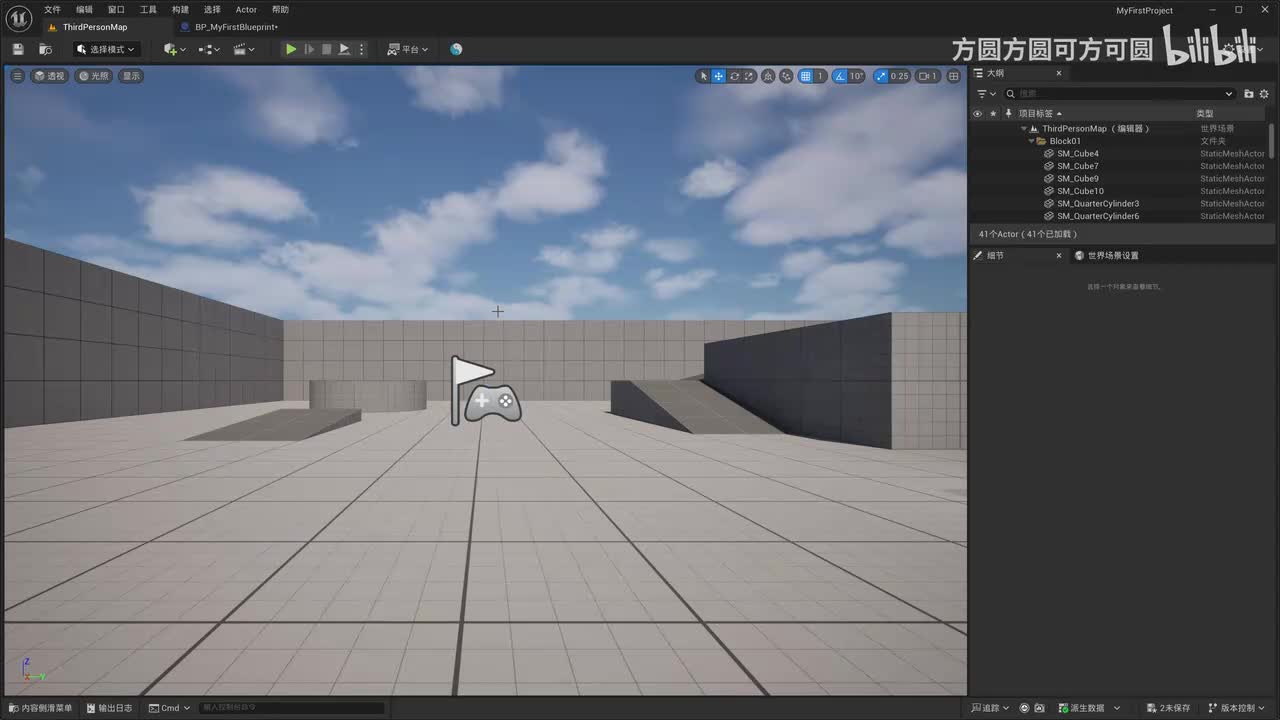Open the Blueprints toolbar dropdown
1280x720 pixels.
[x=209, y=49]
